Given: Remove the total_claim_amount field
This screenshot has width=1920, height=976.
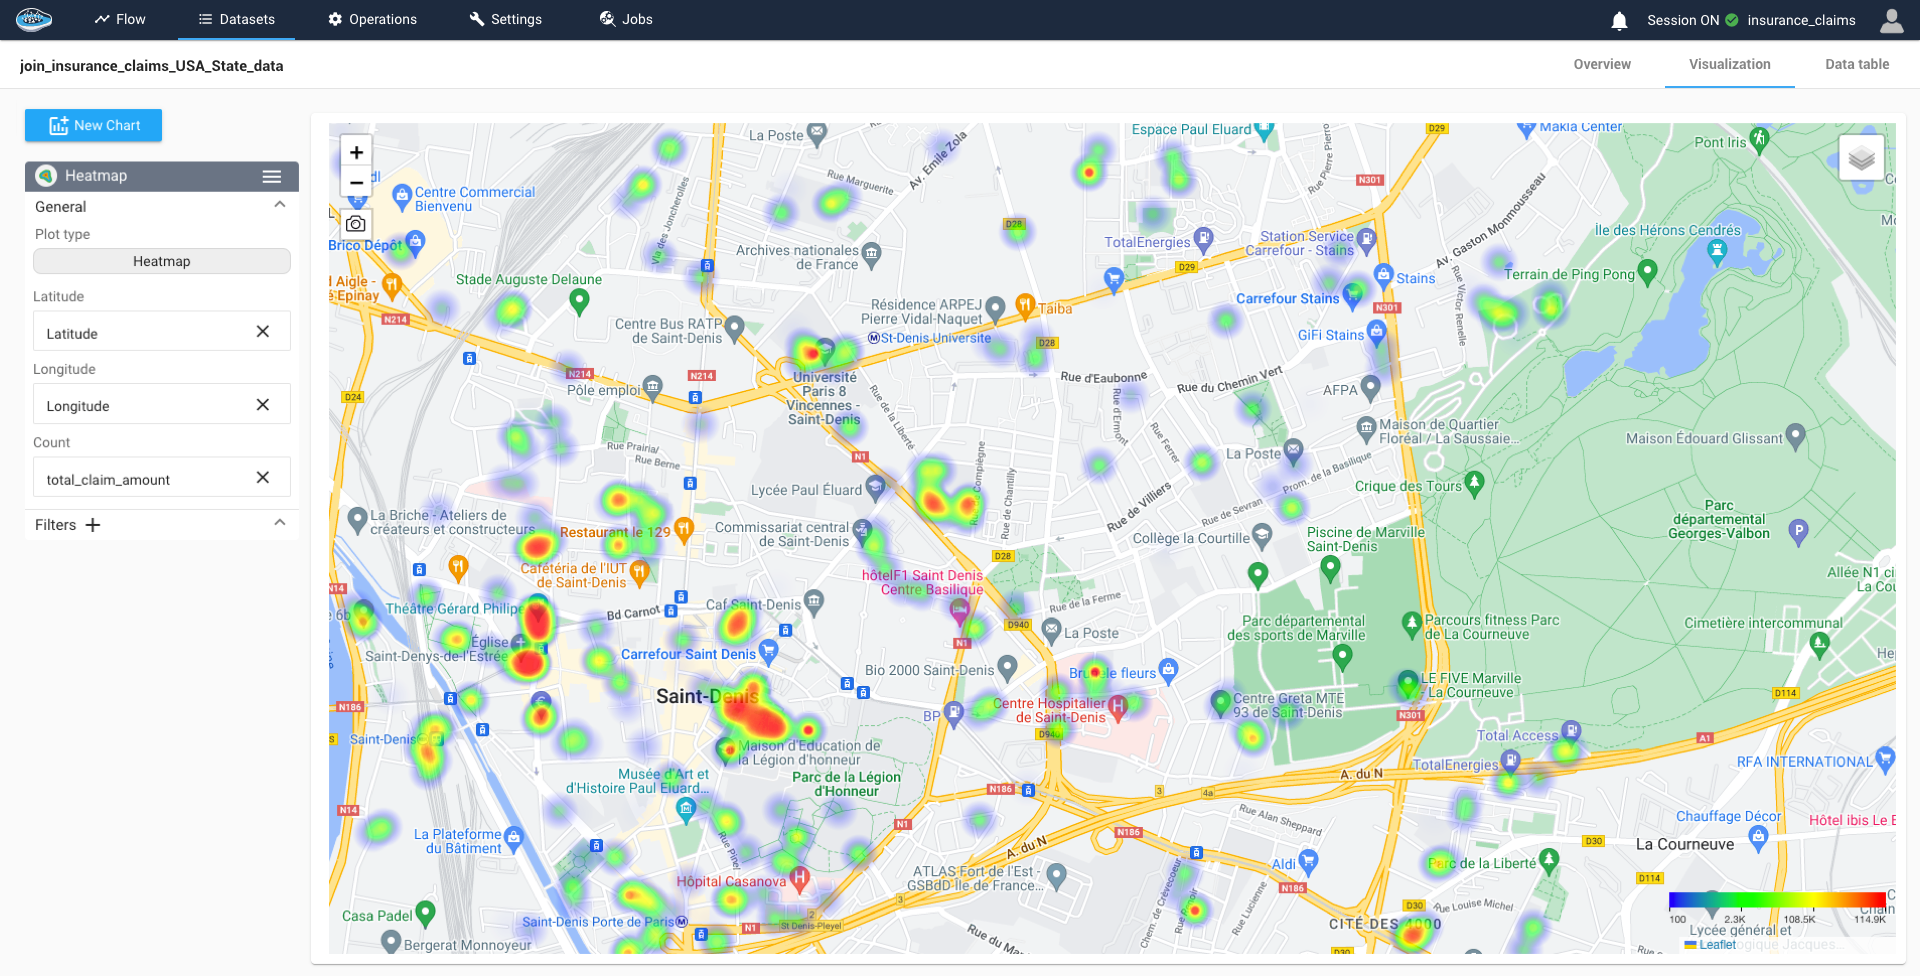Looking at the screenshot, I should click(263, 478).
